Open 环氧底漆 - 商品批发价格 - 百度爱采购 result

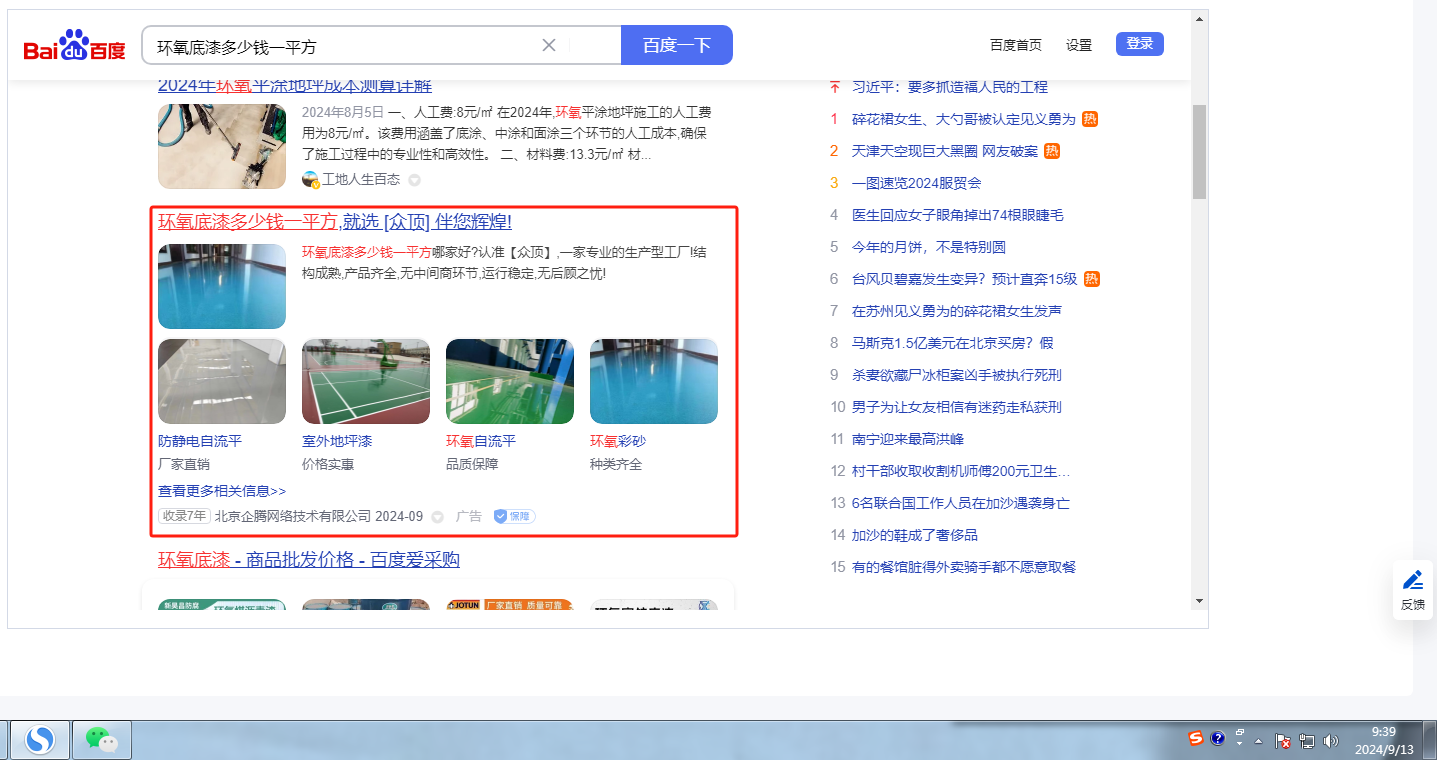309,560
